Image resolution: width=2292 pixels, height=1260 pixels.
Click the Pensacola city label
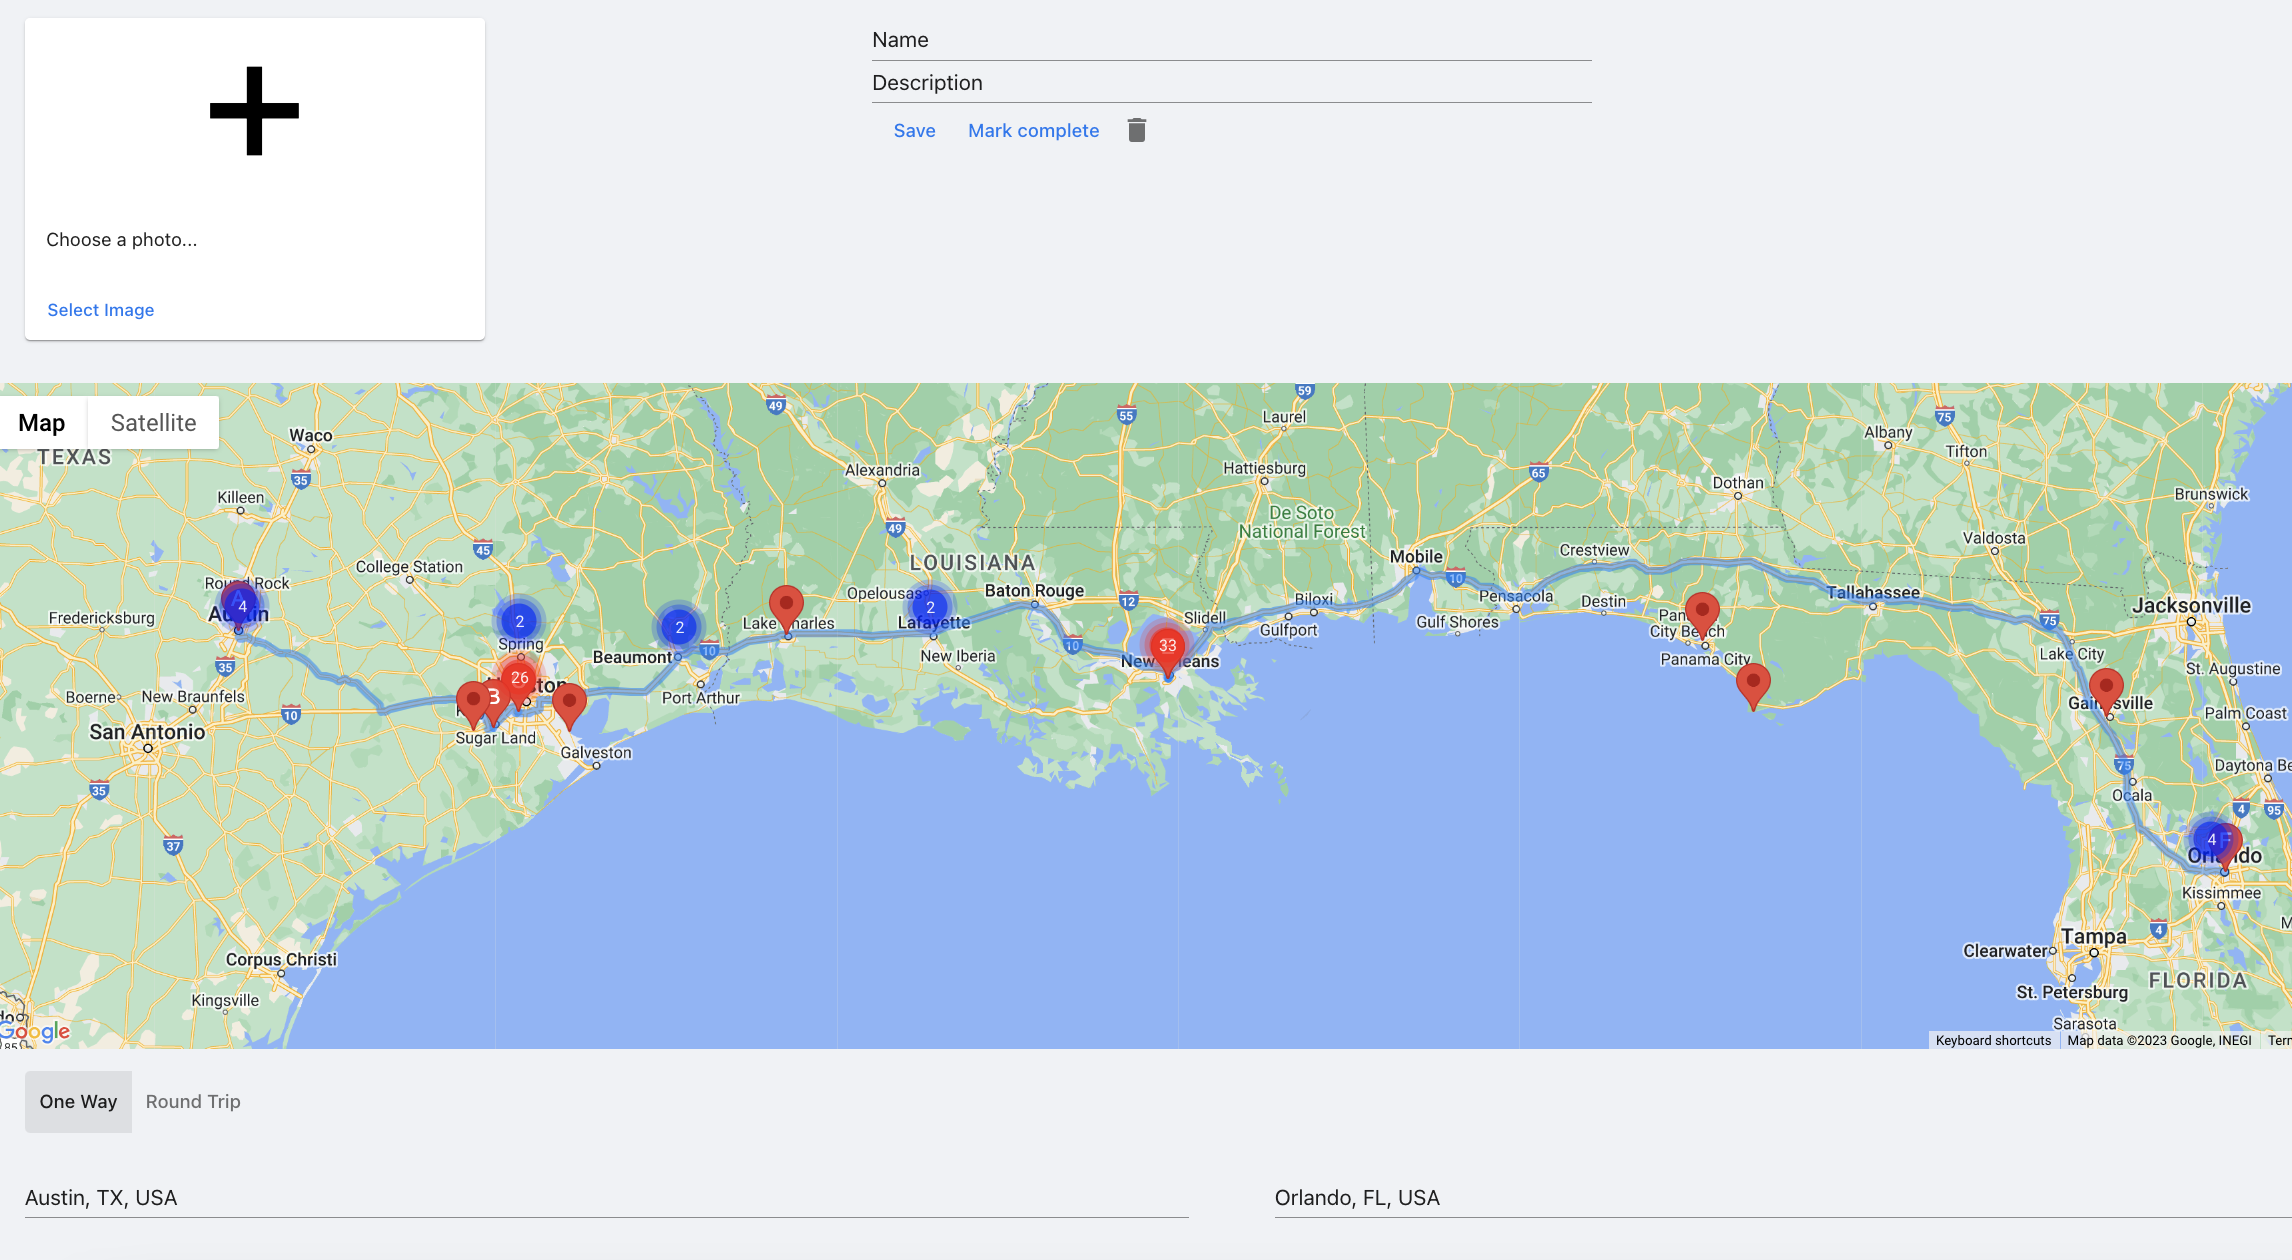click(1516, 596)
